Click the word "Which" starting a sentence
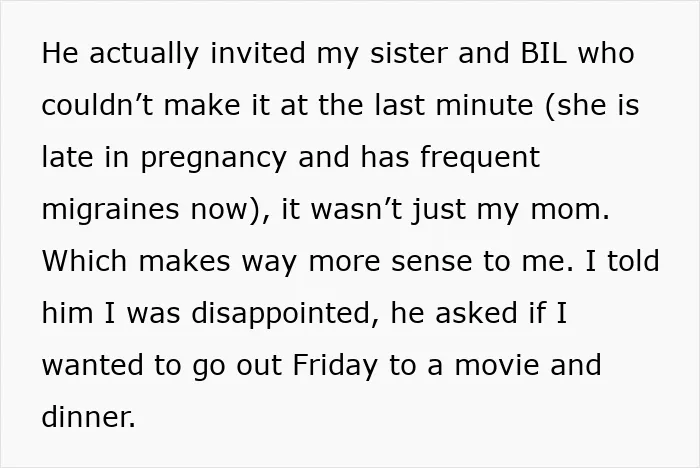This screenshot has width=700, height=468. point(84,261)
